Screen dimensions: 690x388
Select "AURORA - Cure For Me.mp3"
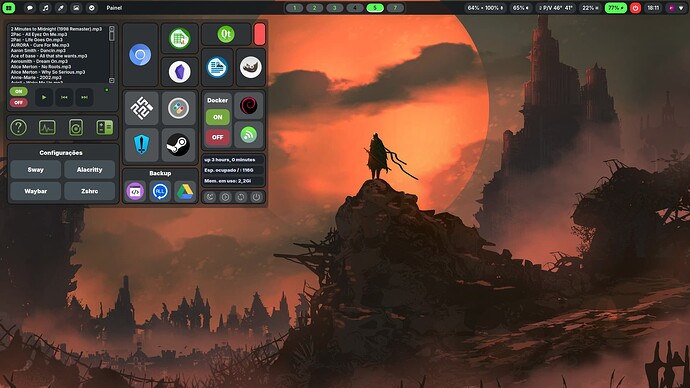pos(40,45)
